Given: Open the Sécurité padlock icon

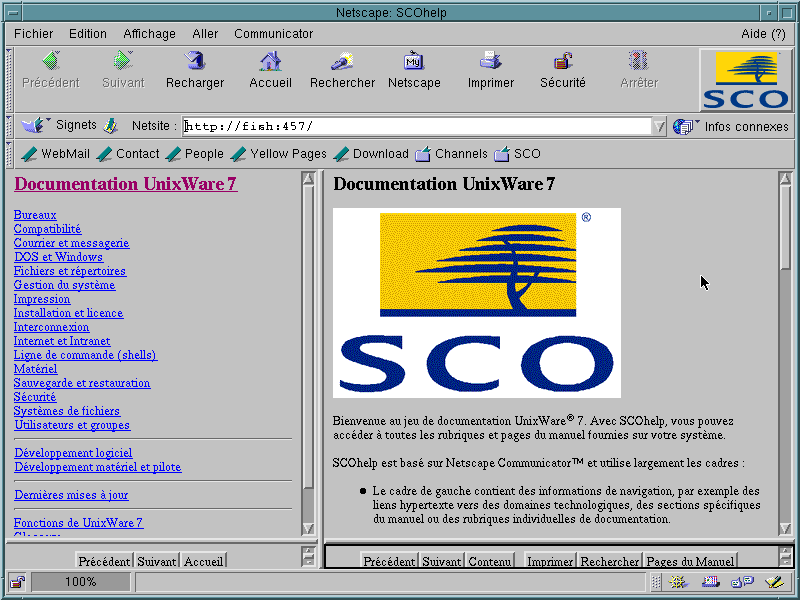Looking at the screenshot, I should tap(563, 61).
